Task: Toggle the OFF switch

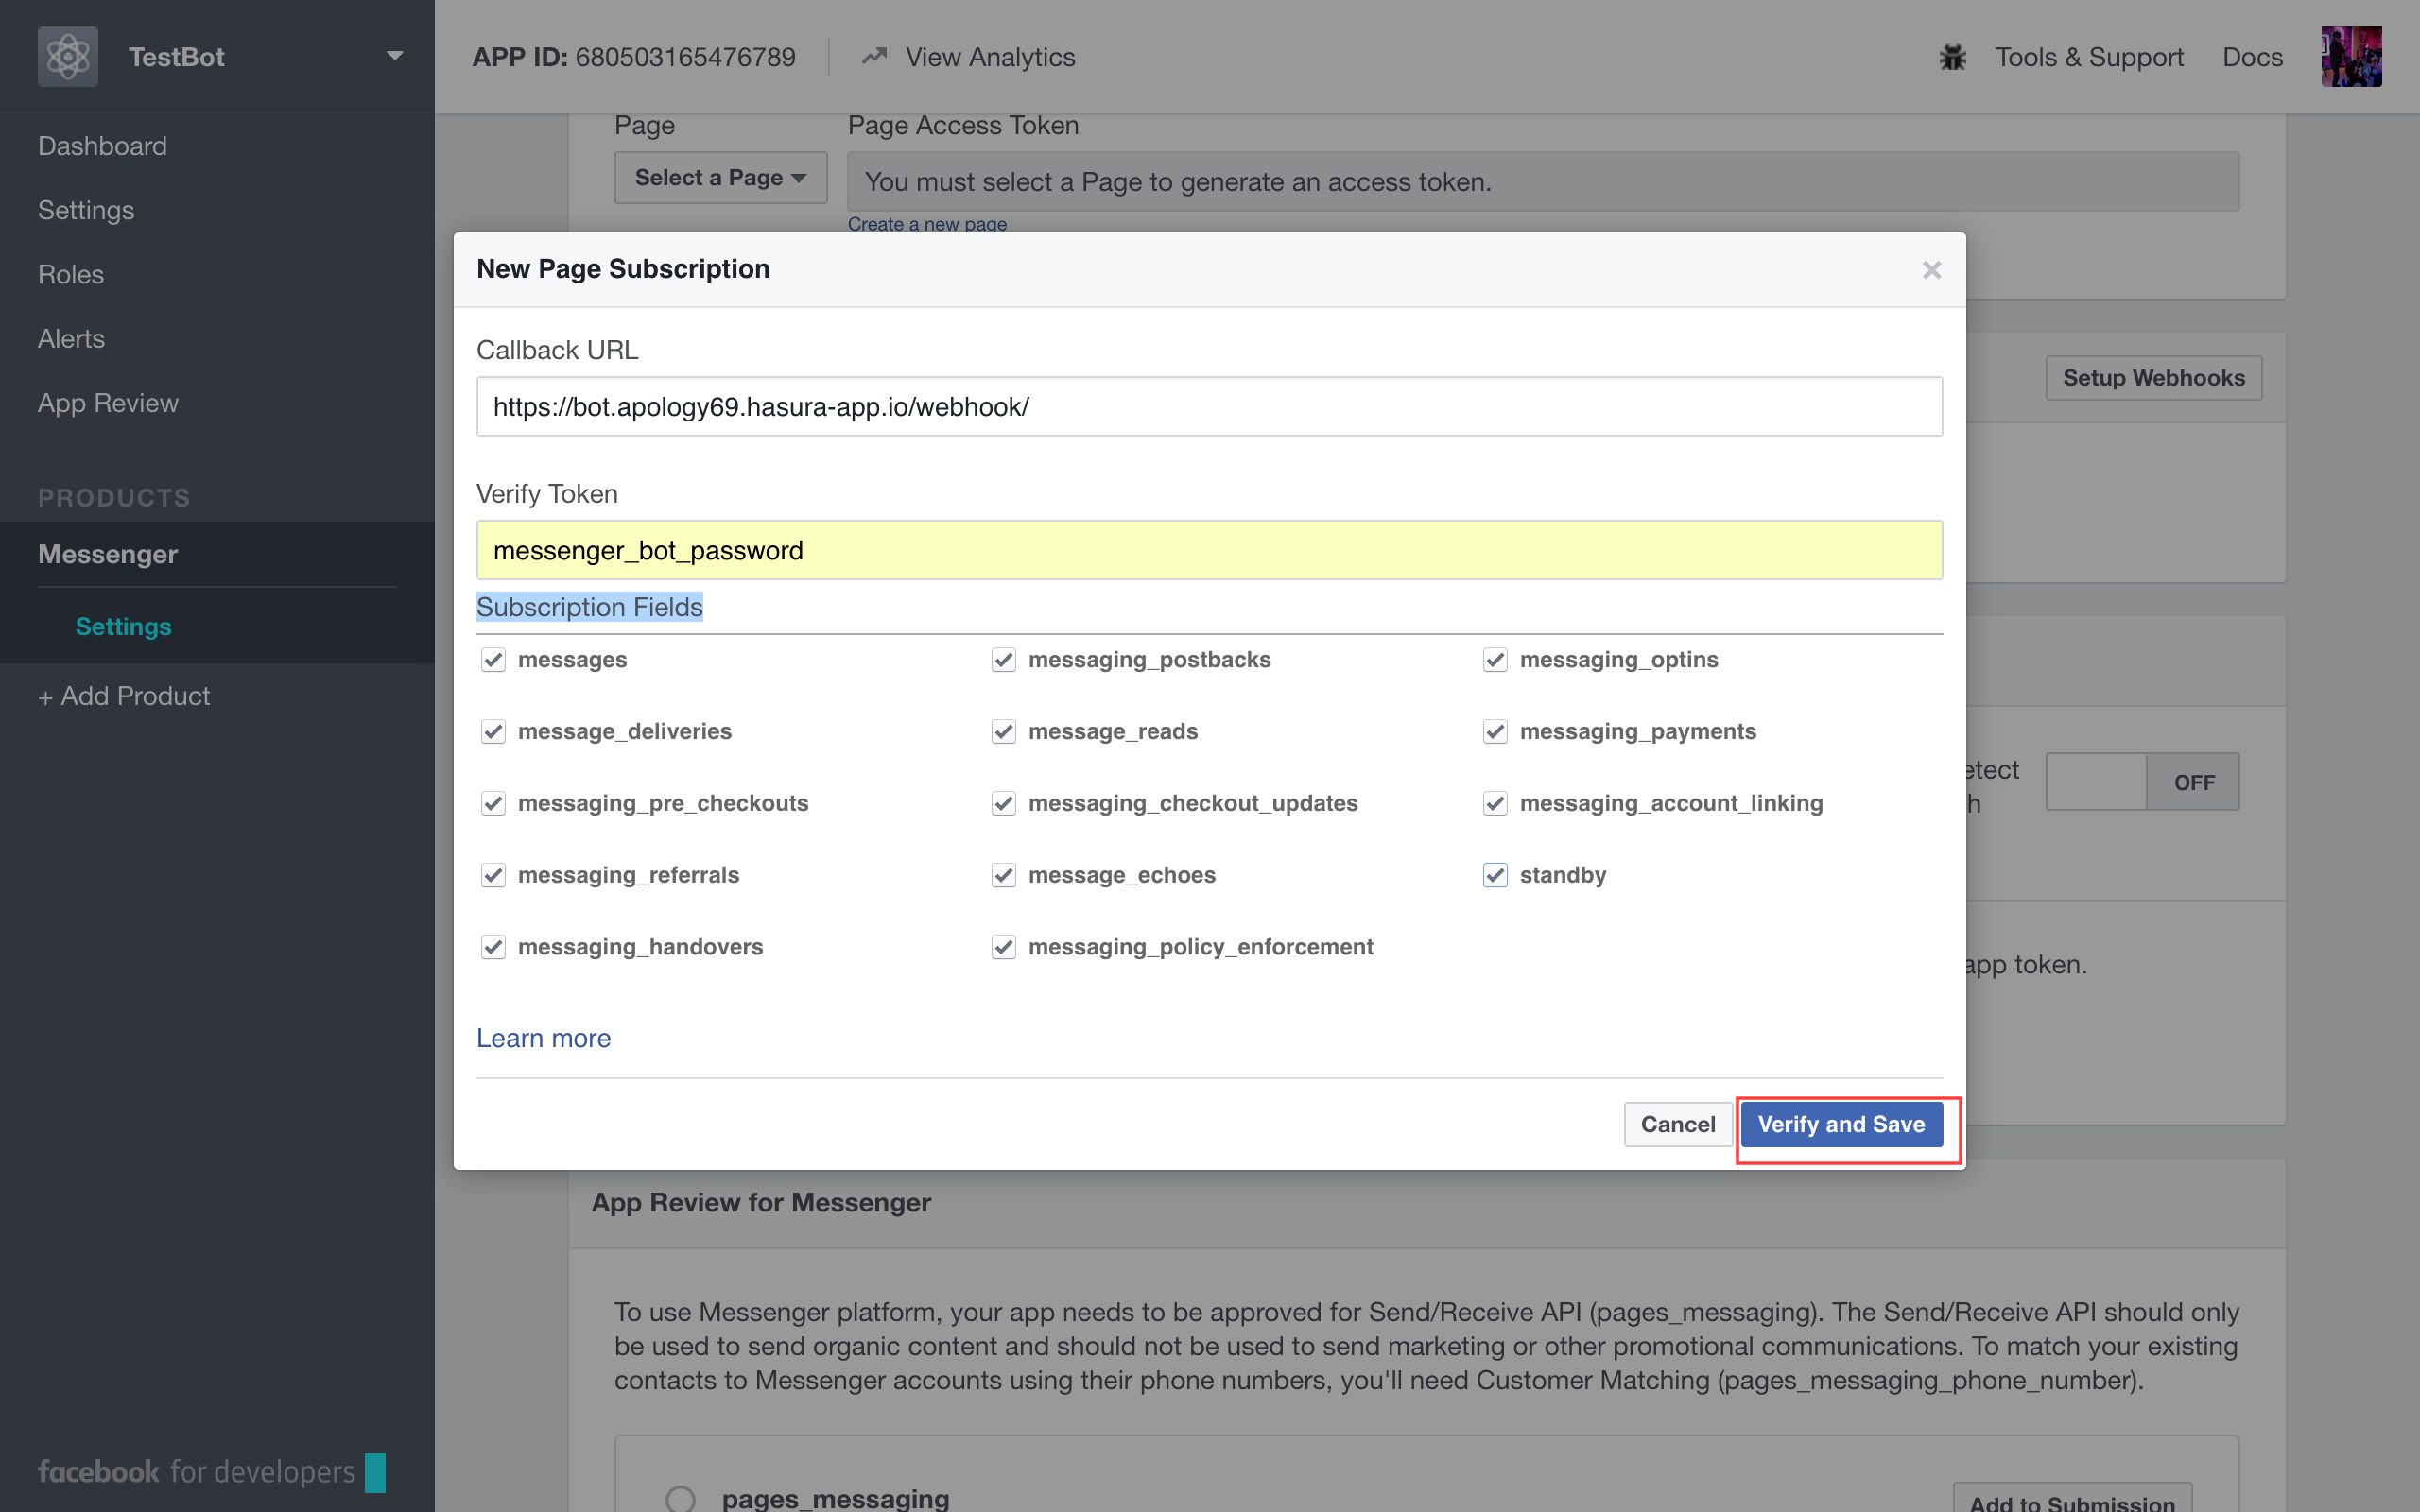Action: (2142, 782)
